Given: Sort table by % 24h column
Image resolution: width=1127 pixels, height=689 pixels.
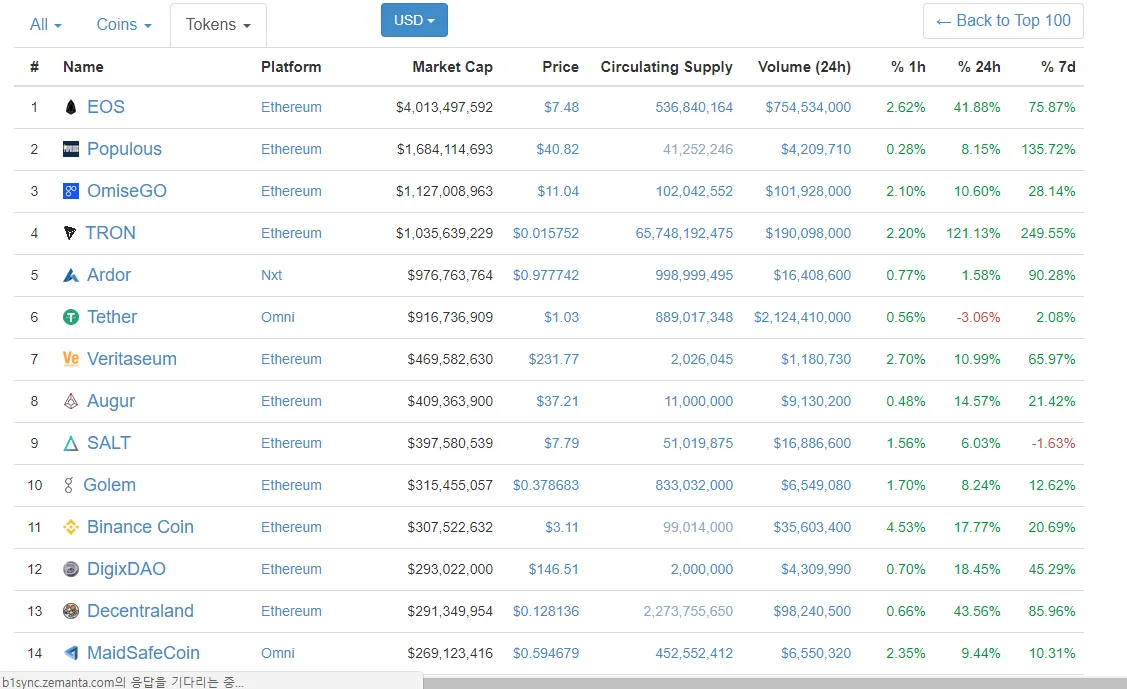Looking at the screenshot, I should pyautogui.click(x=979, y=67).
